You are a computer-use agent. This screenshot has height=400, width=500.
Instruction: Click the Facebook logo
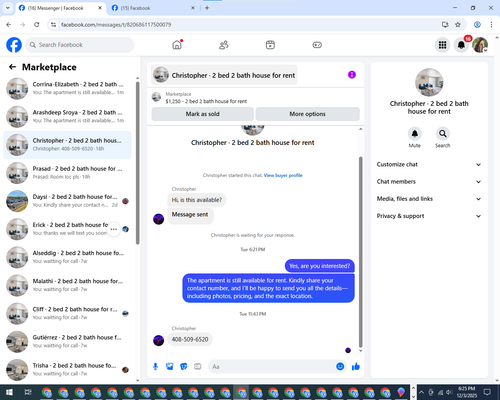point(14,45)
